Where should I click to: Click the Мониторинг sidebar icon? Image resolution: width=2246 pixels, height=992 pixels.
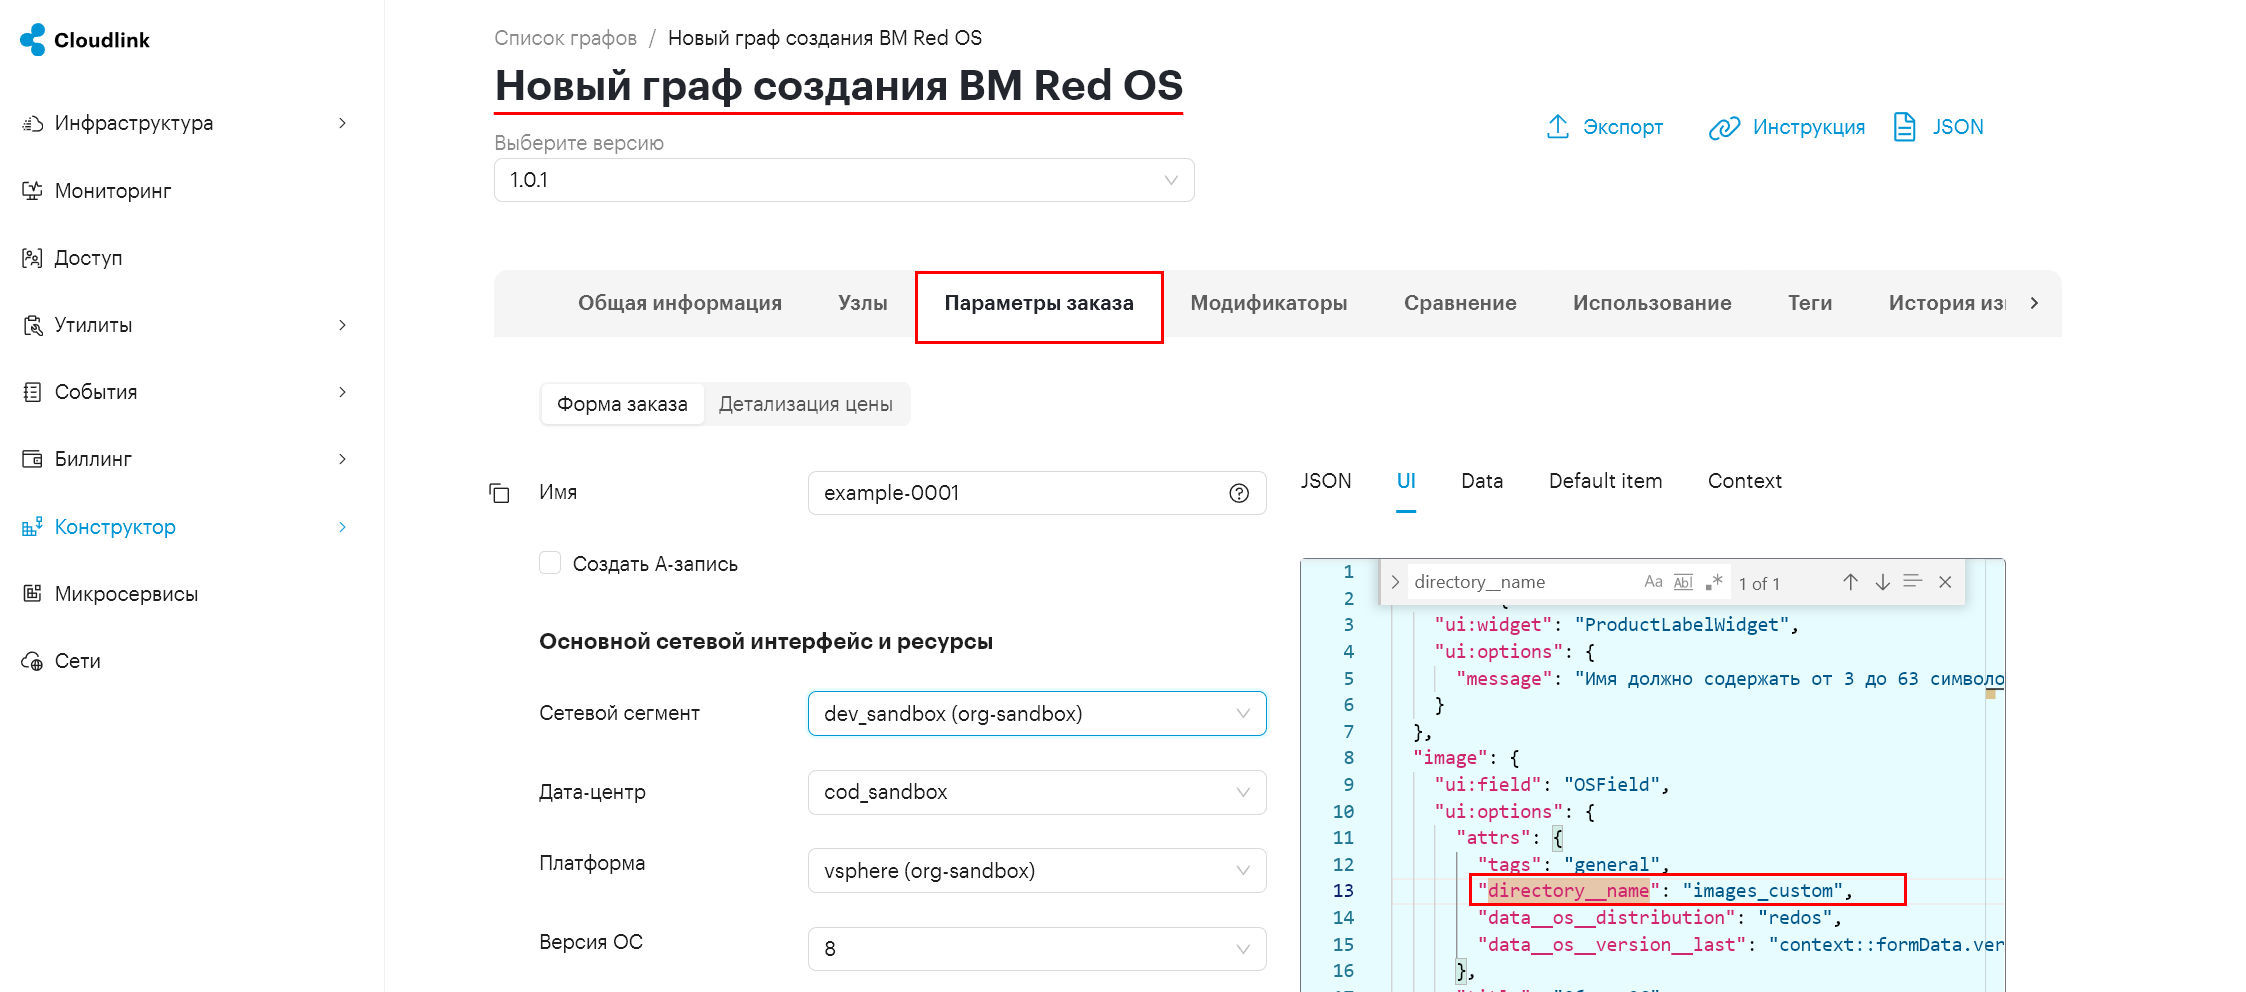pos(33,190)
